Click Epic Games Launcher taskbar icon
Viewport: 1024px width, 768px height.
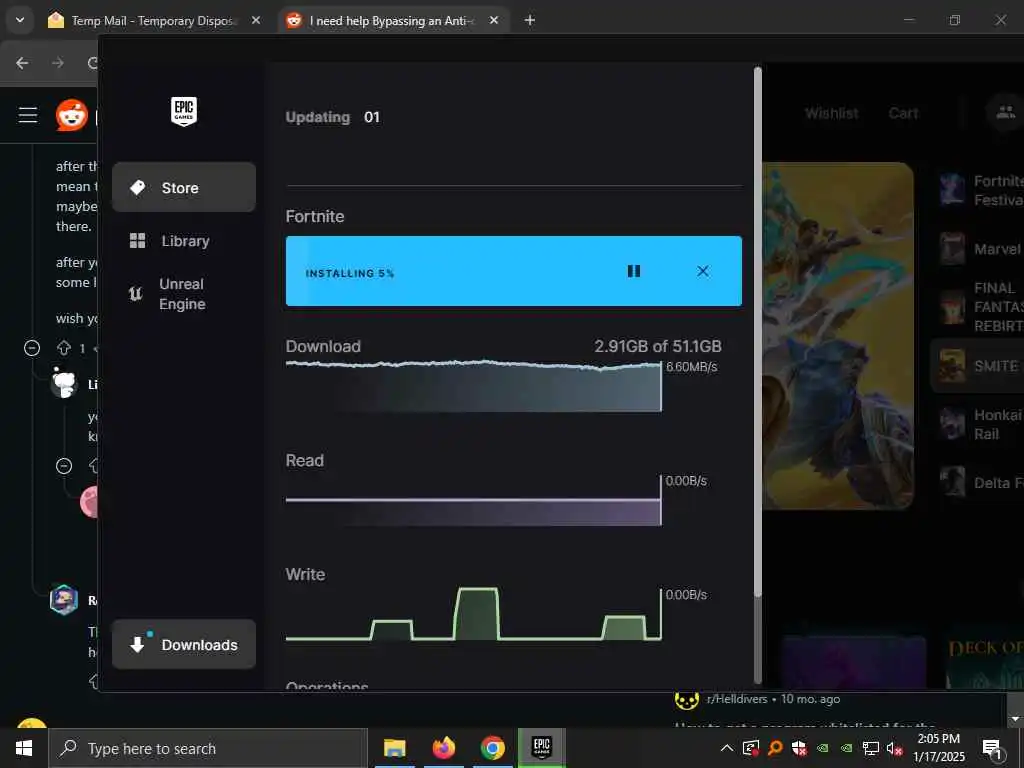point(541,748)
